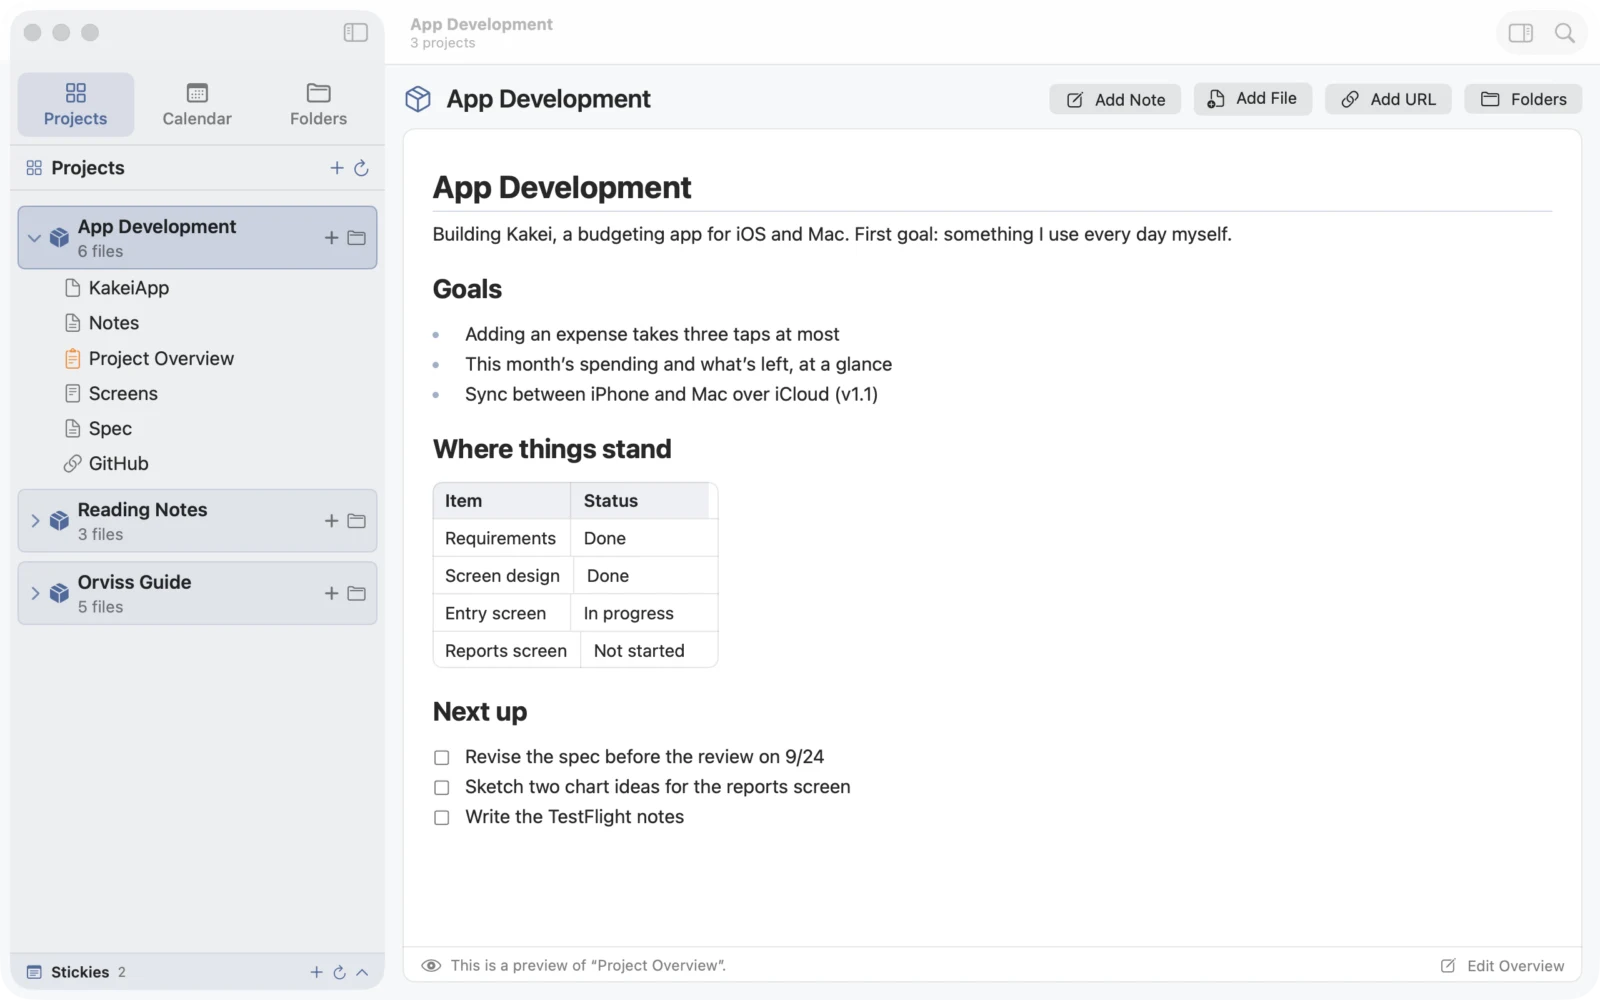Switch to the Calendar tab
The height and width of the screenshot is (1000, 1600).
(197, 104)
